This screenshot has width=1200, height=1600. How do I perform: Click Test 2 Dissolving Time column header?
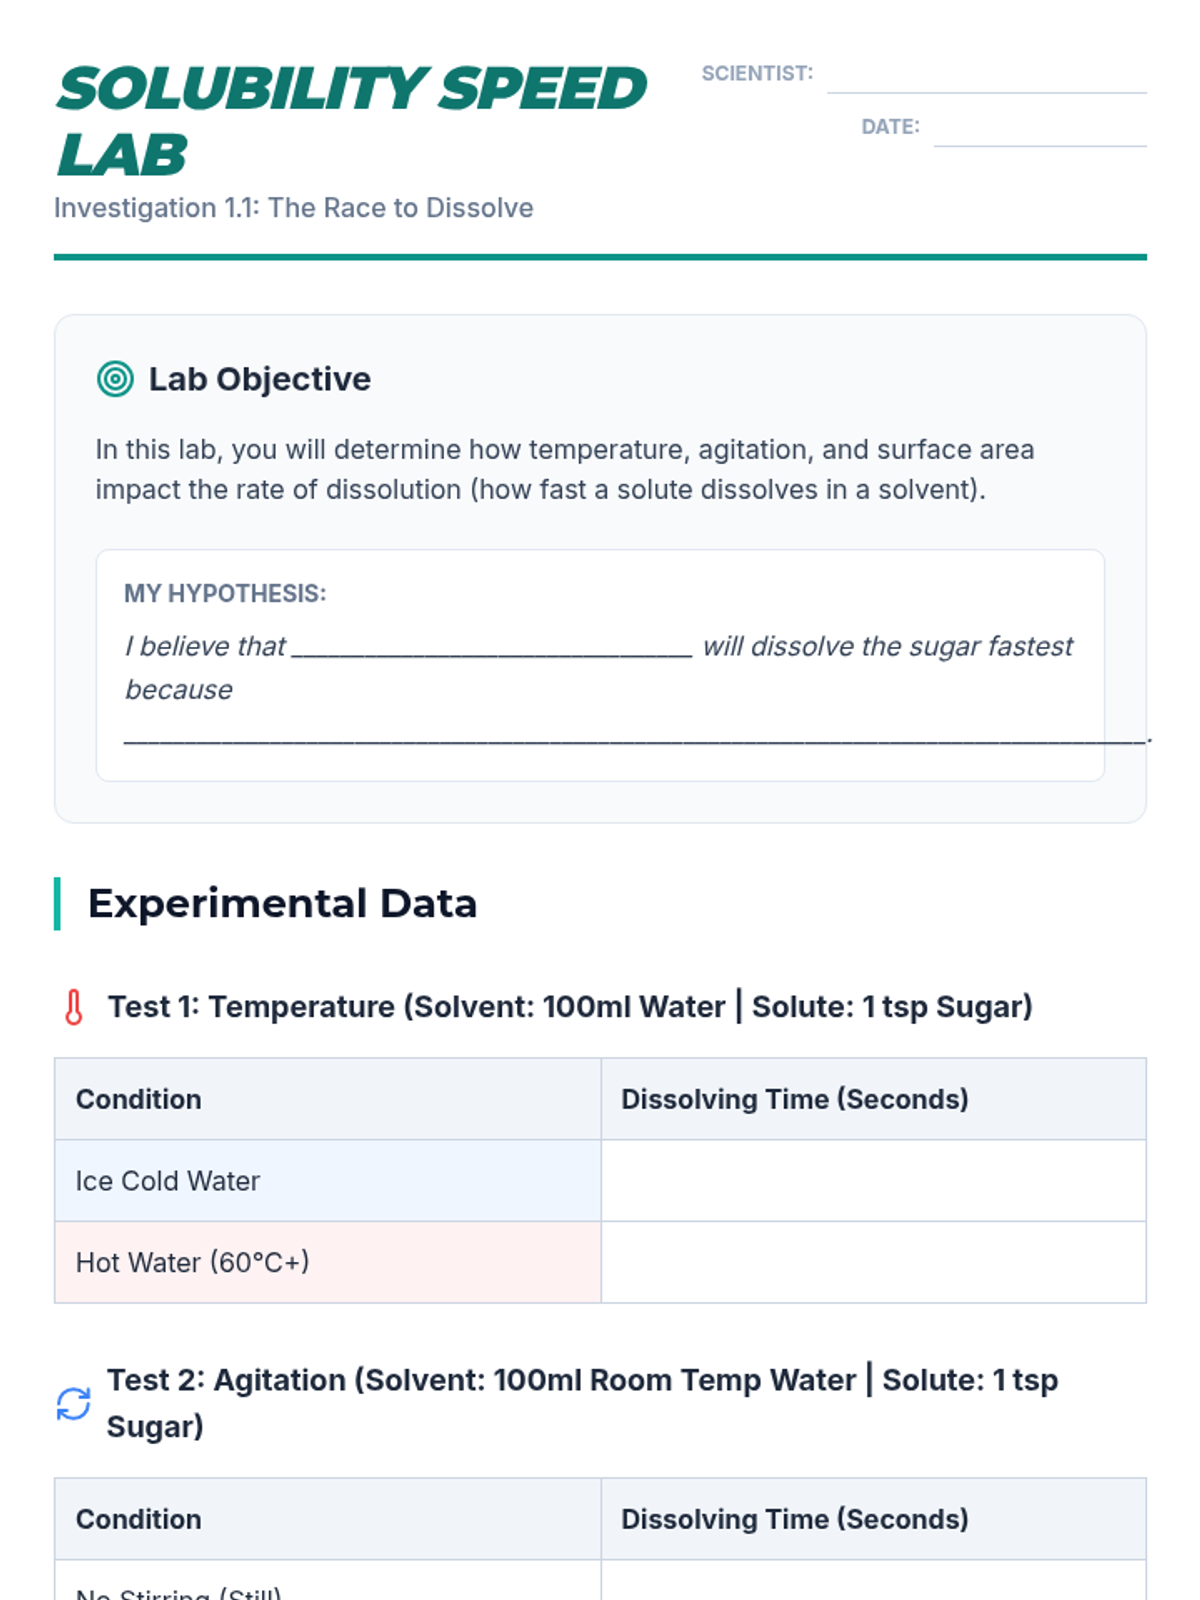[794, 1519]
